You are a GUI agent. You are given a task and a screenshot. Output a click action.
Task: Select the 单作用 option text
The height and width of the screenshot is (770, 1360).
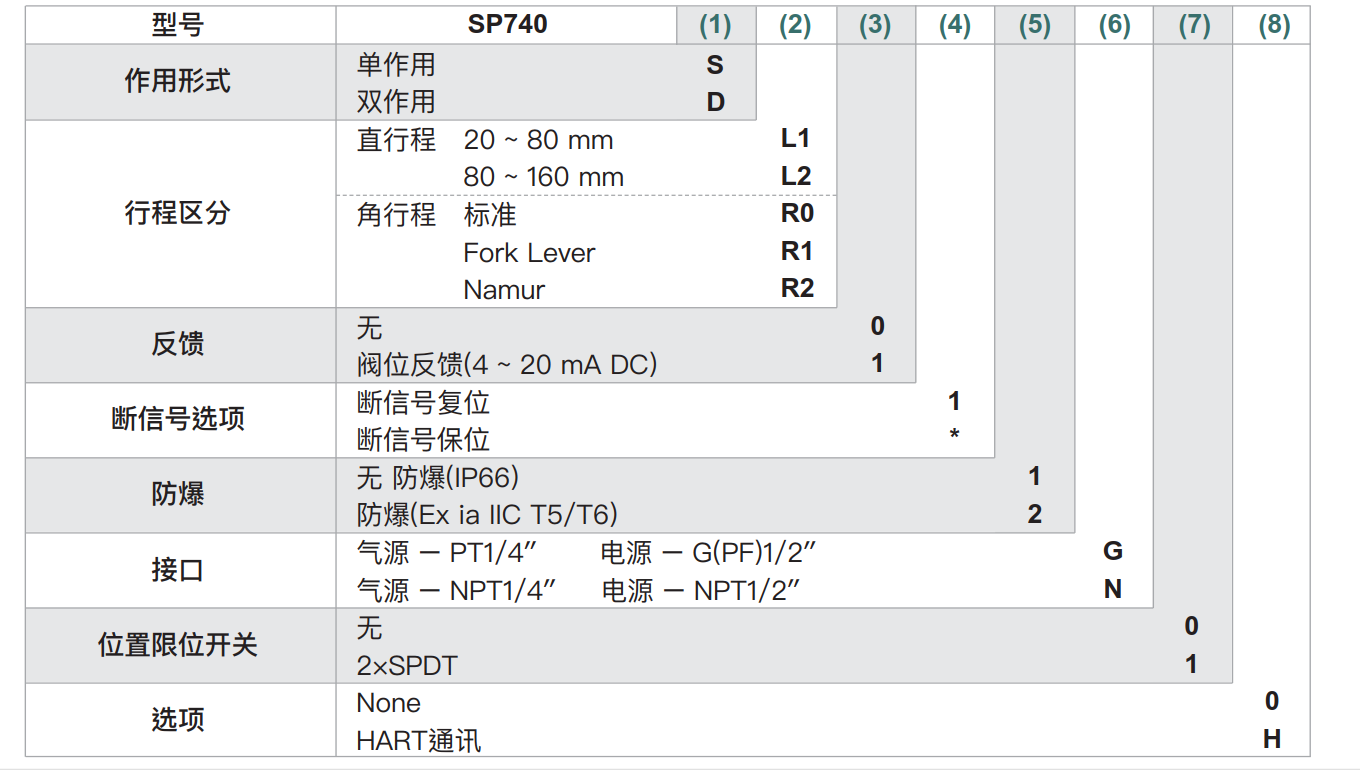click(x=396, y=65)
